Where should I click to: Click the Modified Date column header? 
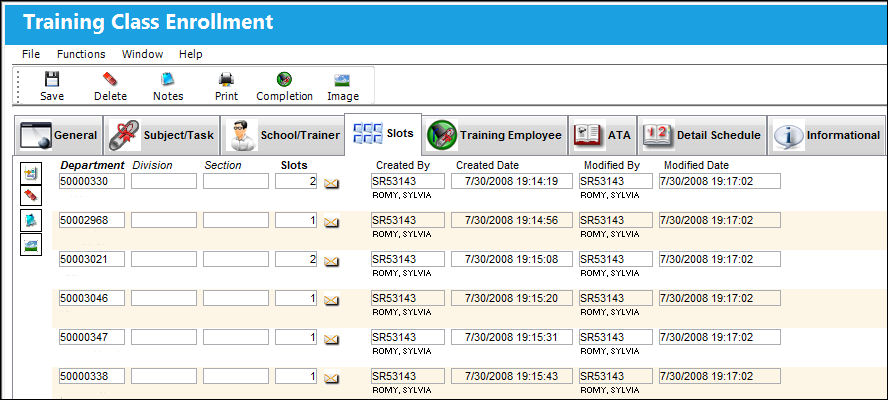(x=697, y=165)
